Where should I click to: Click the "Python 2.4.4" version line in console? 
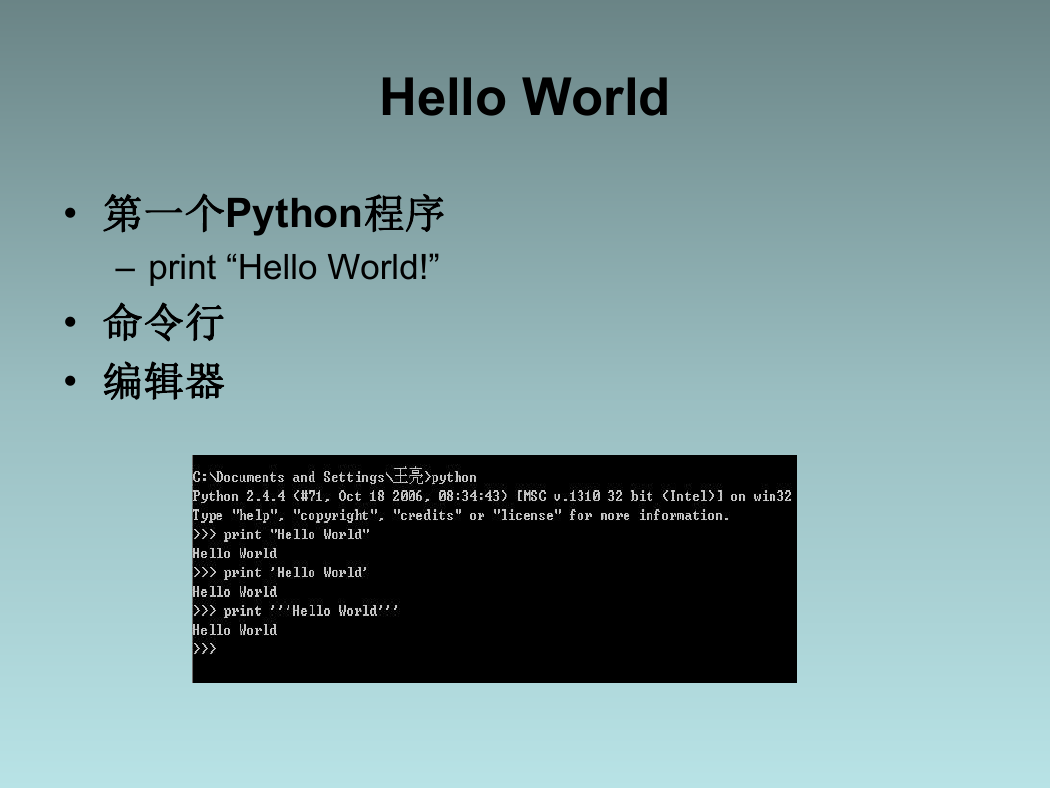(492, 496)
